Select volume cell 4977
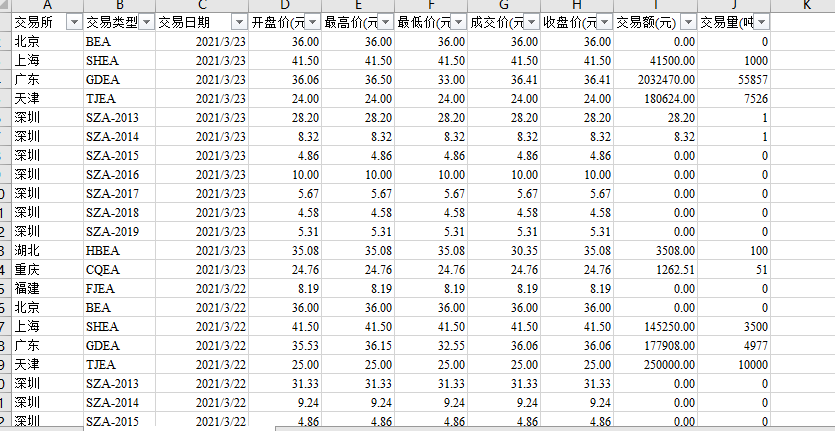This screenshot has height=431, width=835. [x=734, y=346]
